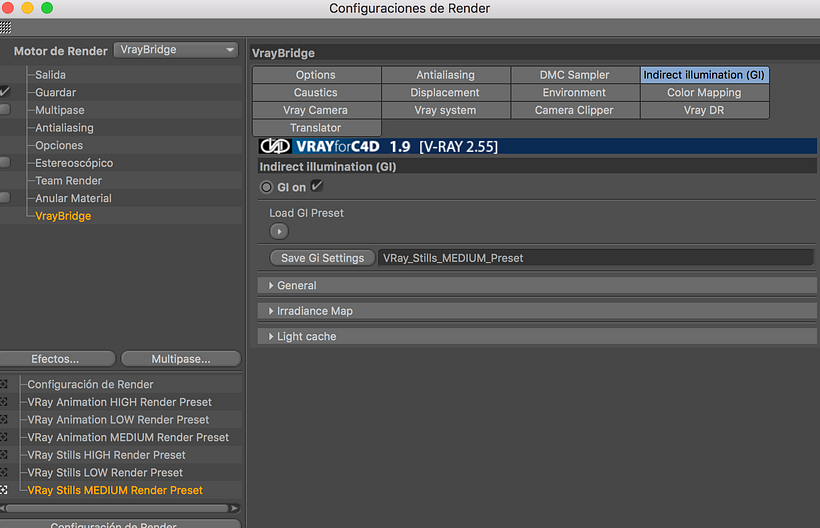Select VRay Stills MEDIUM Render Preset
This screenshot has width=820, height=528.
115,490
